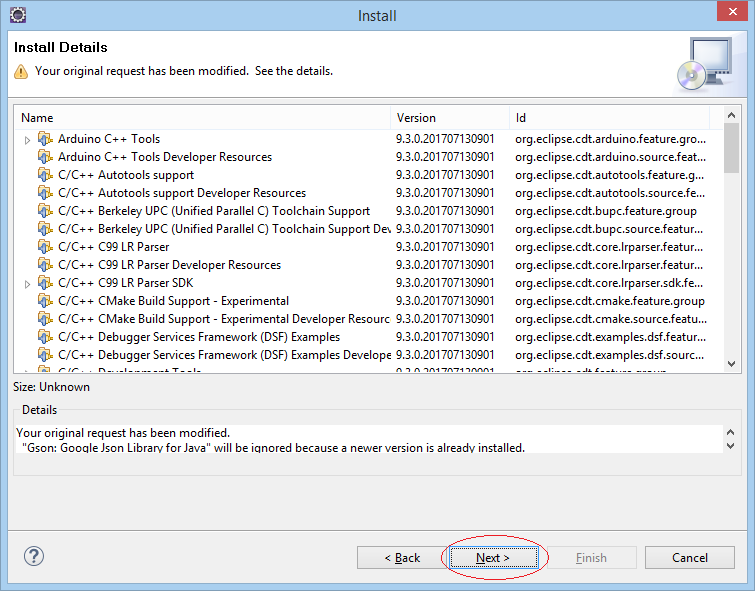Click icon beside Berkeley UPC Toolchain Support
Viewport: 755px width, 591px height.
pos(45,210)
